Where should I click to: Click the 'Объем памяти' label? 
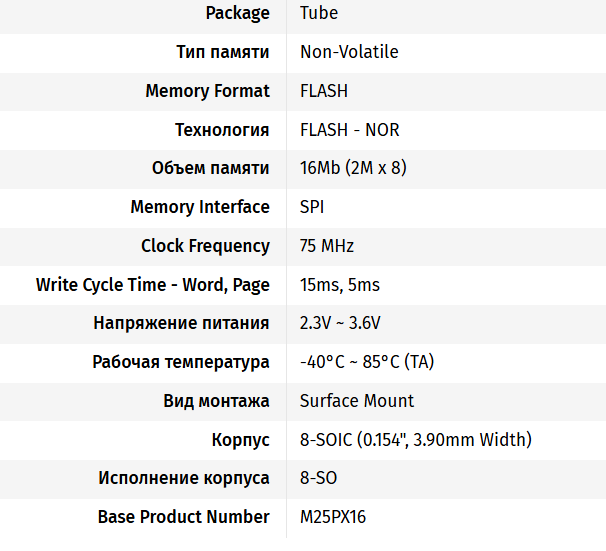tap(210, 168)
